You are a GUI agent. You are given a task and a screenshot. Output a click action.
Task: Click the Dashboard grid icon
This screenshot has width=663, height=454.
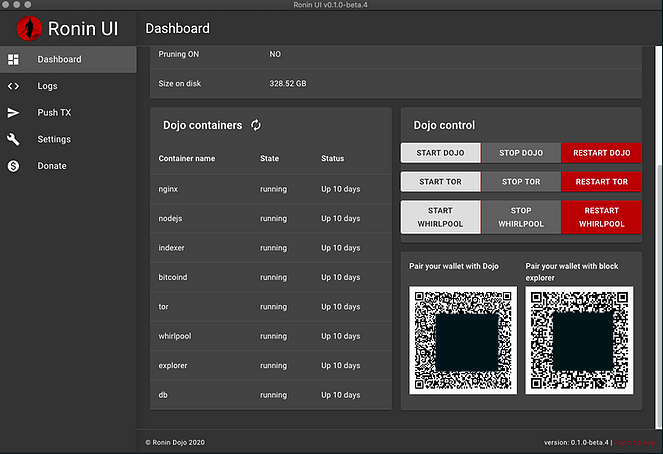13,59
